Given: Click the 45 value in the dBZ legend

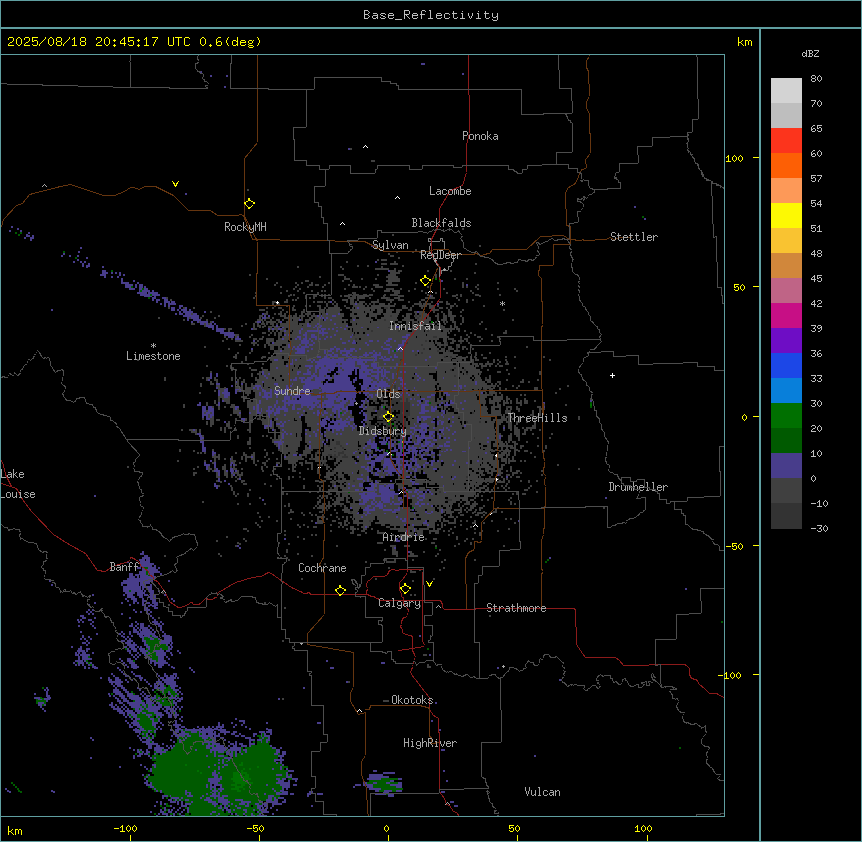Looking at the screenshot, I should click(816, 279).
